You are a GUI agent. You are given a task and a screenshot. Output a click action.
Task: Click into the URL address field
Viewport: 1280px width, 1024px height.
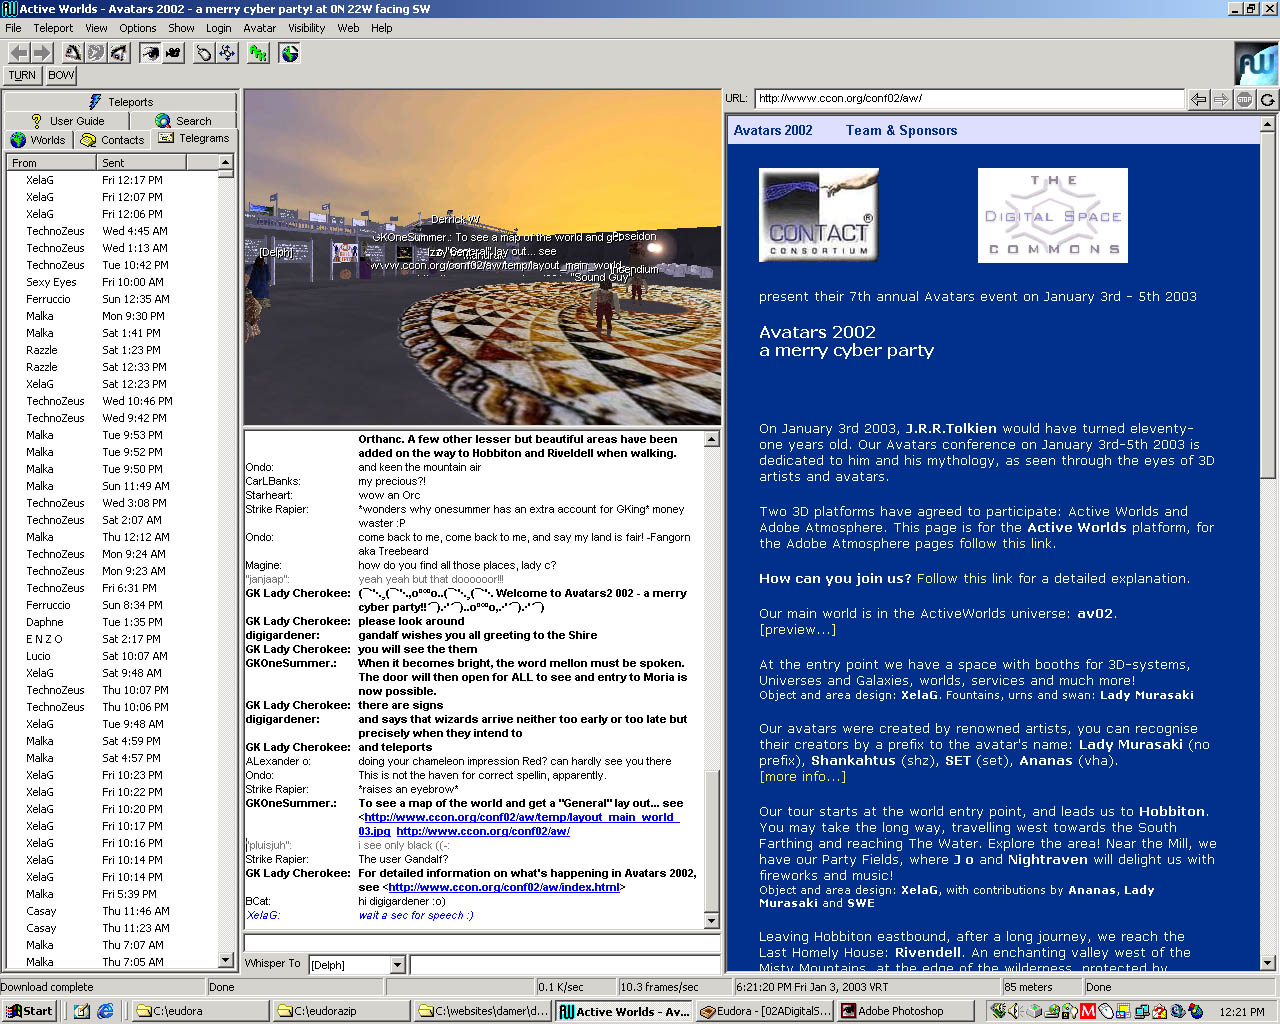(x=968, y=98)
